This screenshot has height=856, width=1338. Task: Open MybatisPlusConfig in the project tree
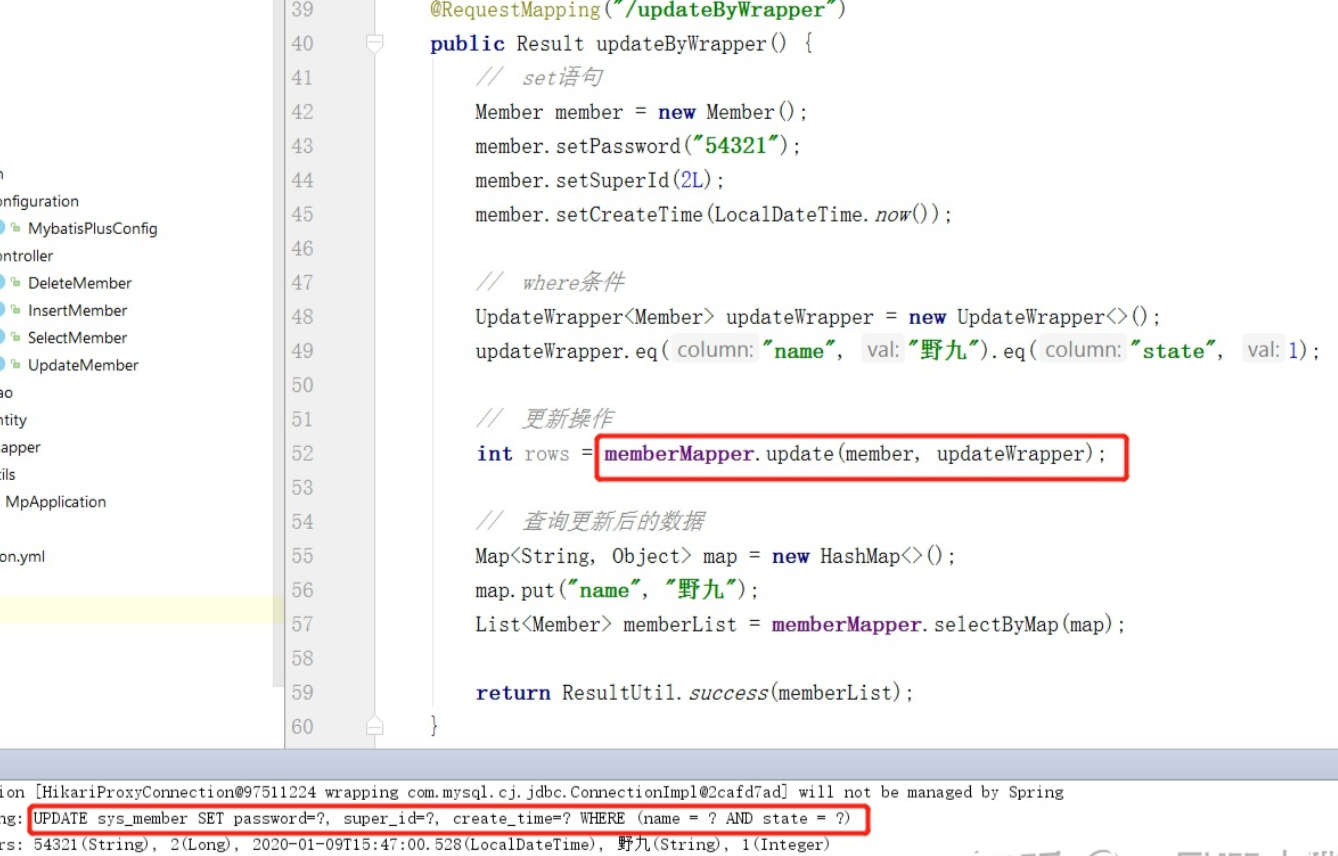pyautogui.click(x=92, y=228)
